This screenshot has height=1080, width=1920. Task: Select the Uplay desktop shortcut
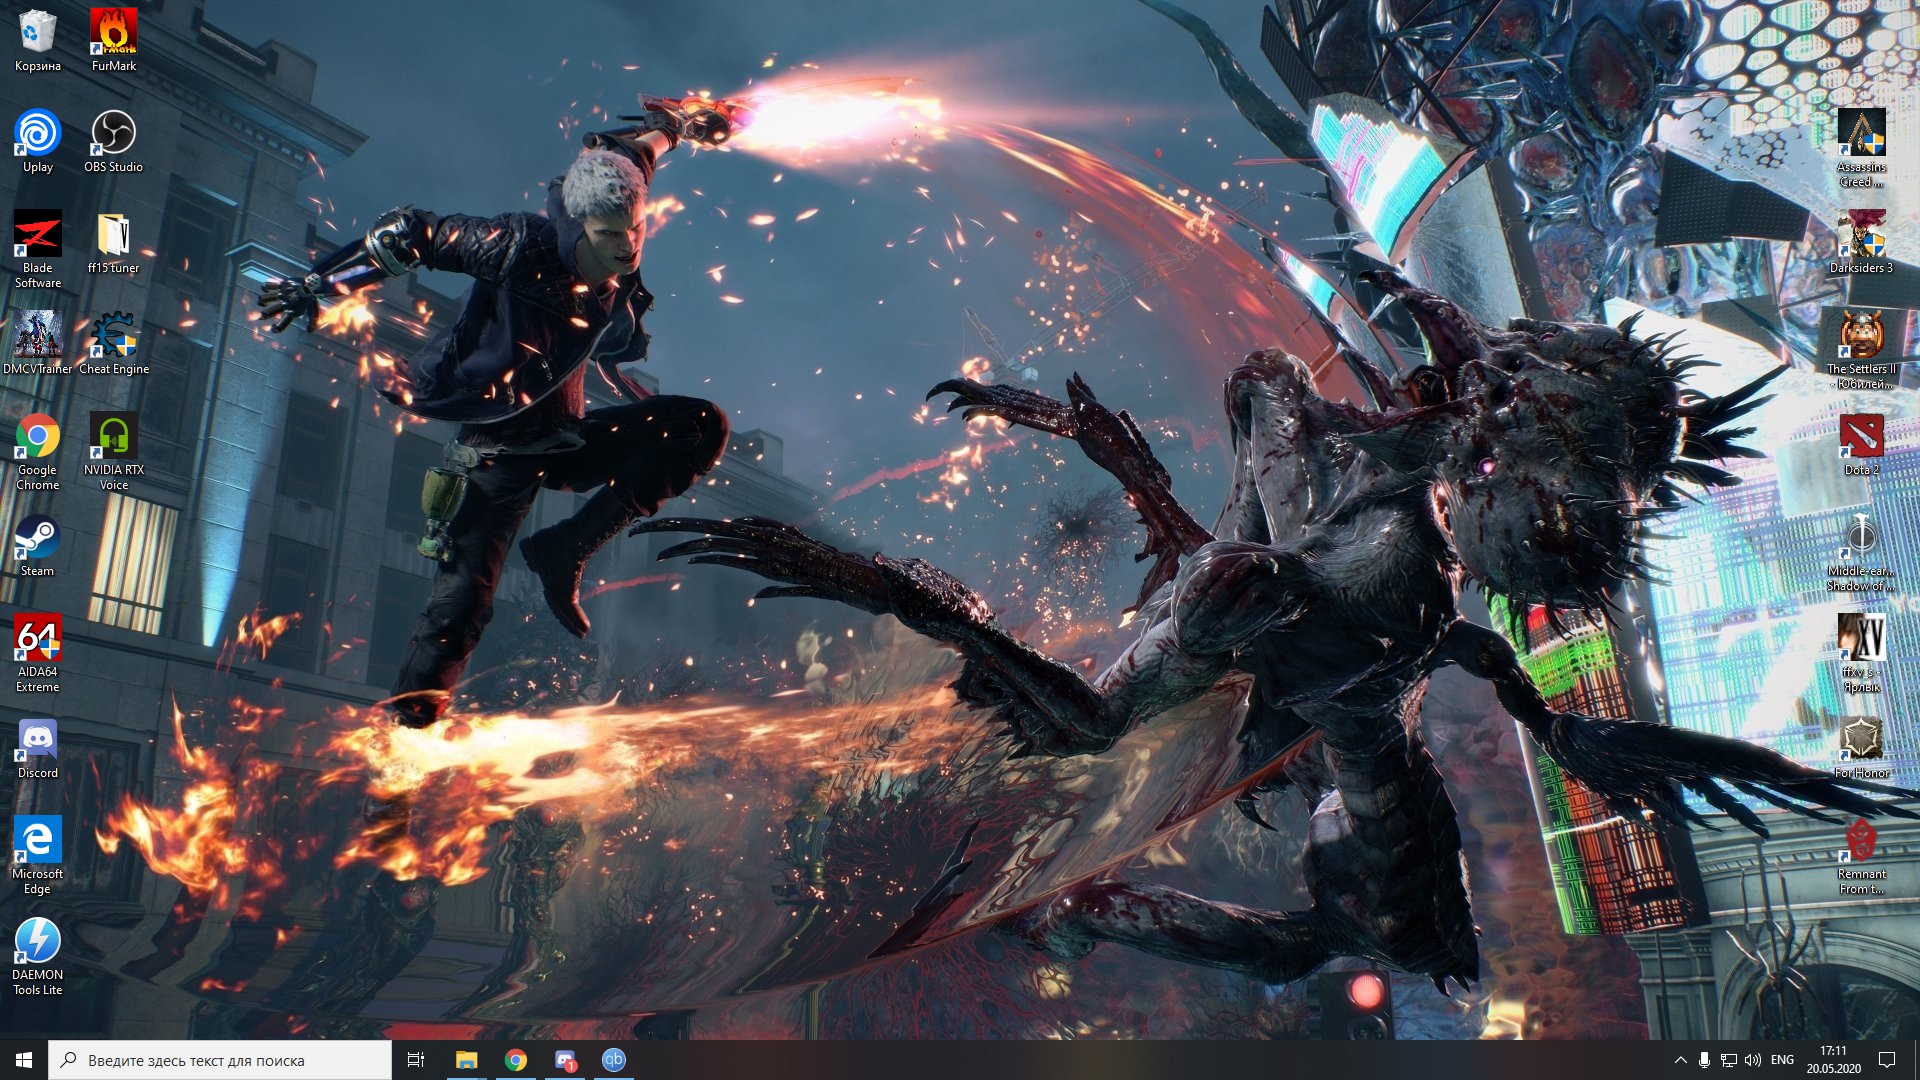coord(37,139)
